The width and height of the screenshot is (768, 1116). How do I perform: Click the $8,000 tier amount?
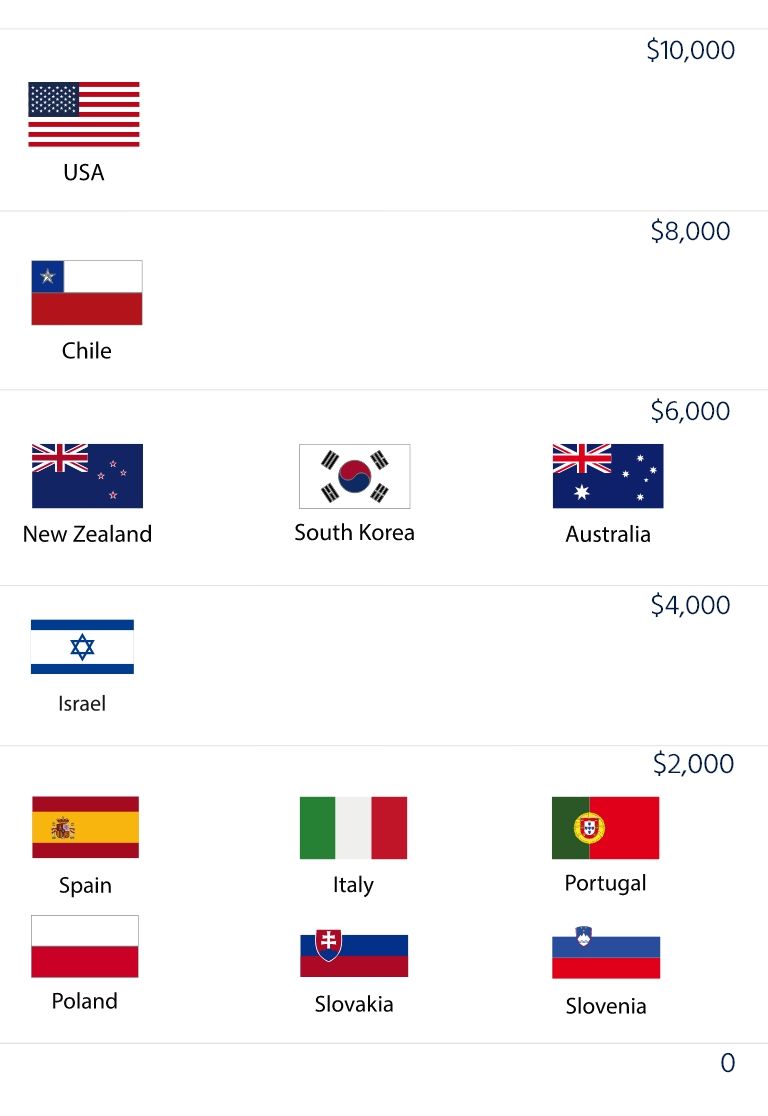point(690,231)
